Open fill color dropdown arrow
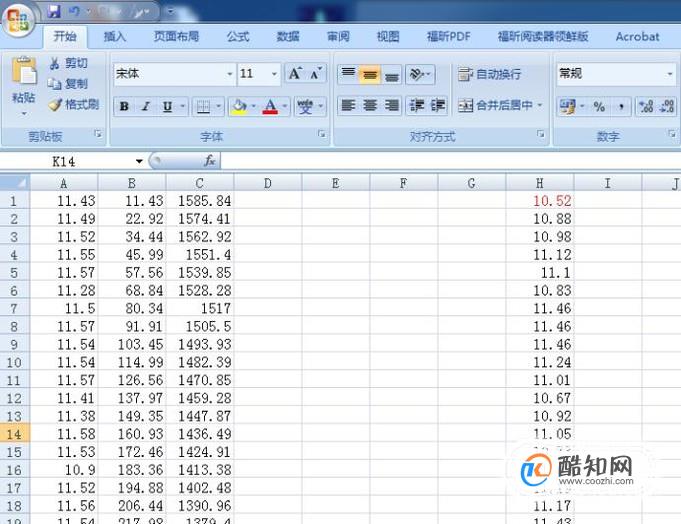Screen dimensions: 681x524 253,106
